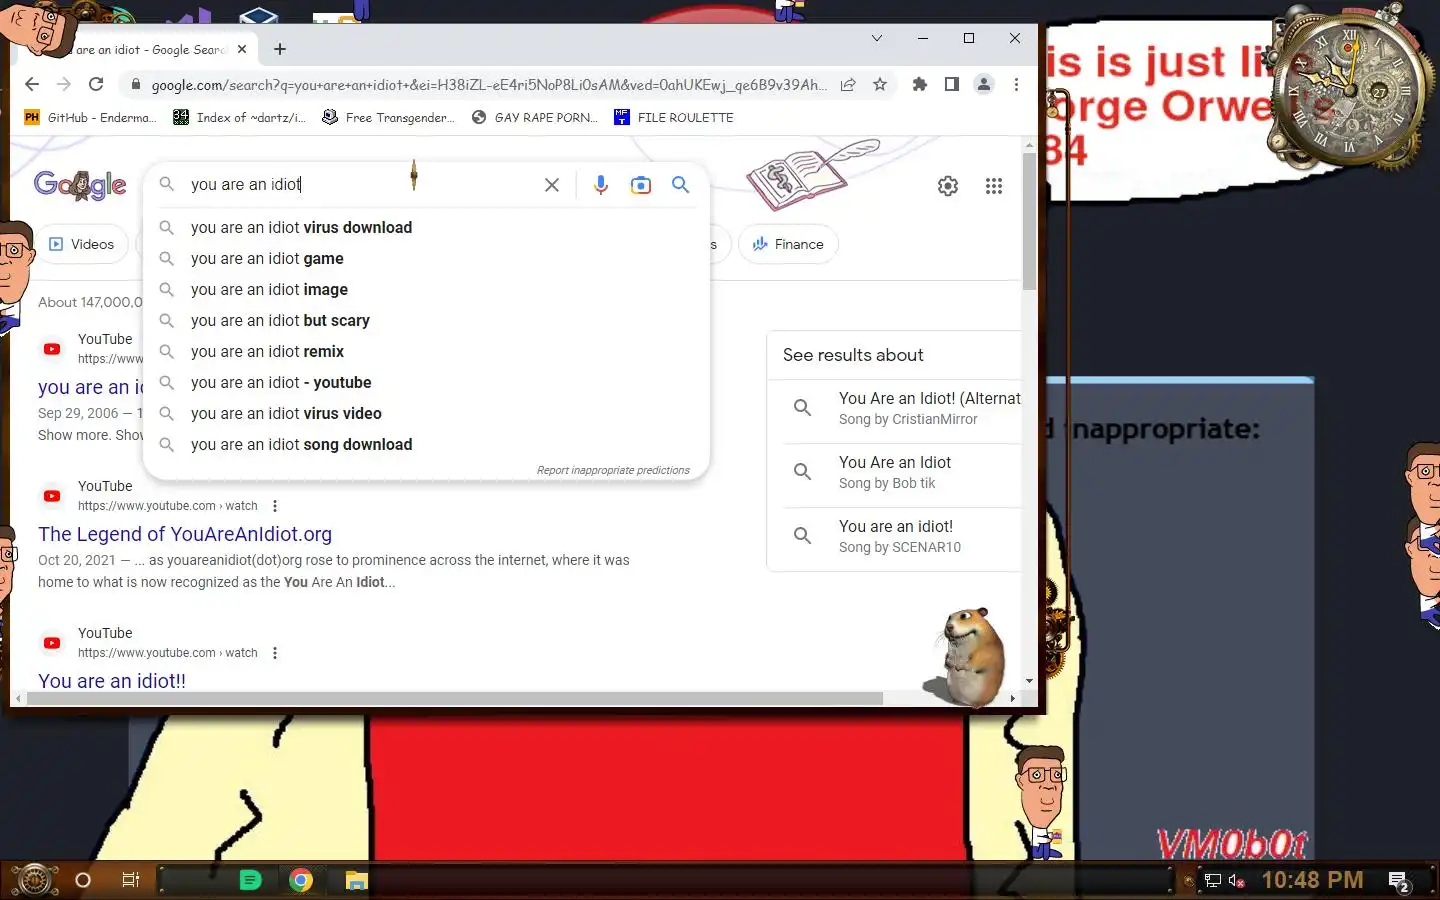Image resolution: width=1440 pixels, height=900 pixels.
Task: Select suggestion 'you are an idiot image'
Action: (x=426, y=290)
